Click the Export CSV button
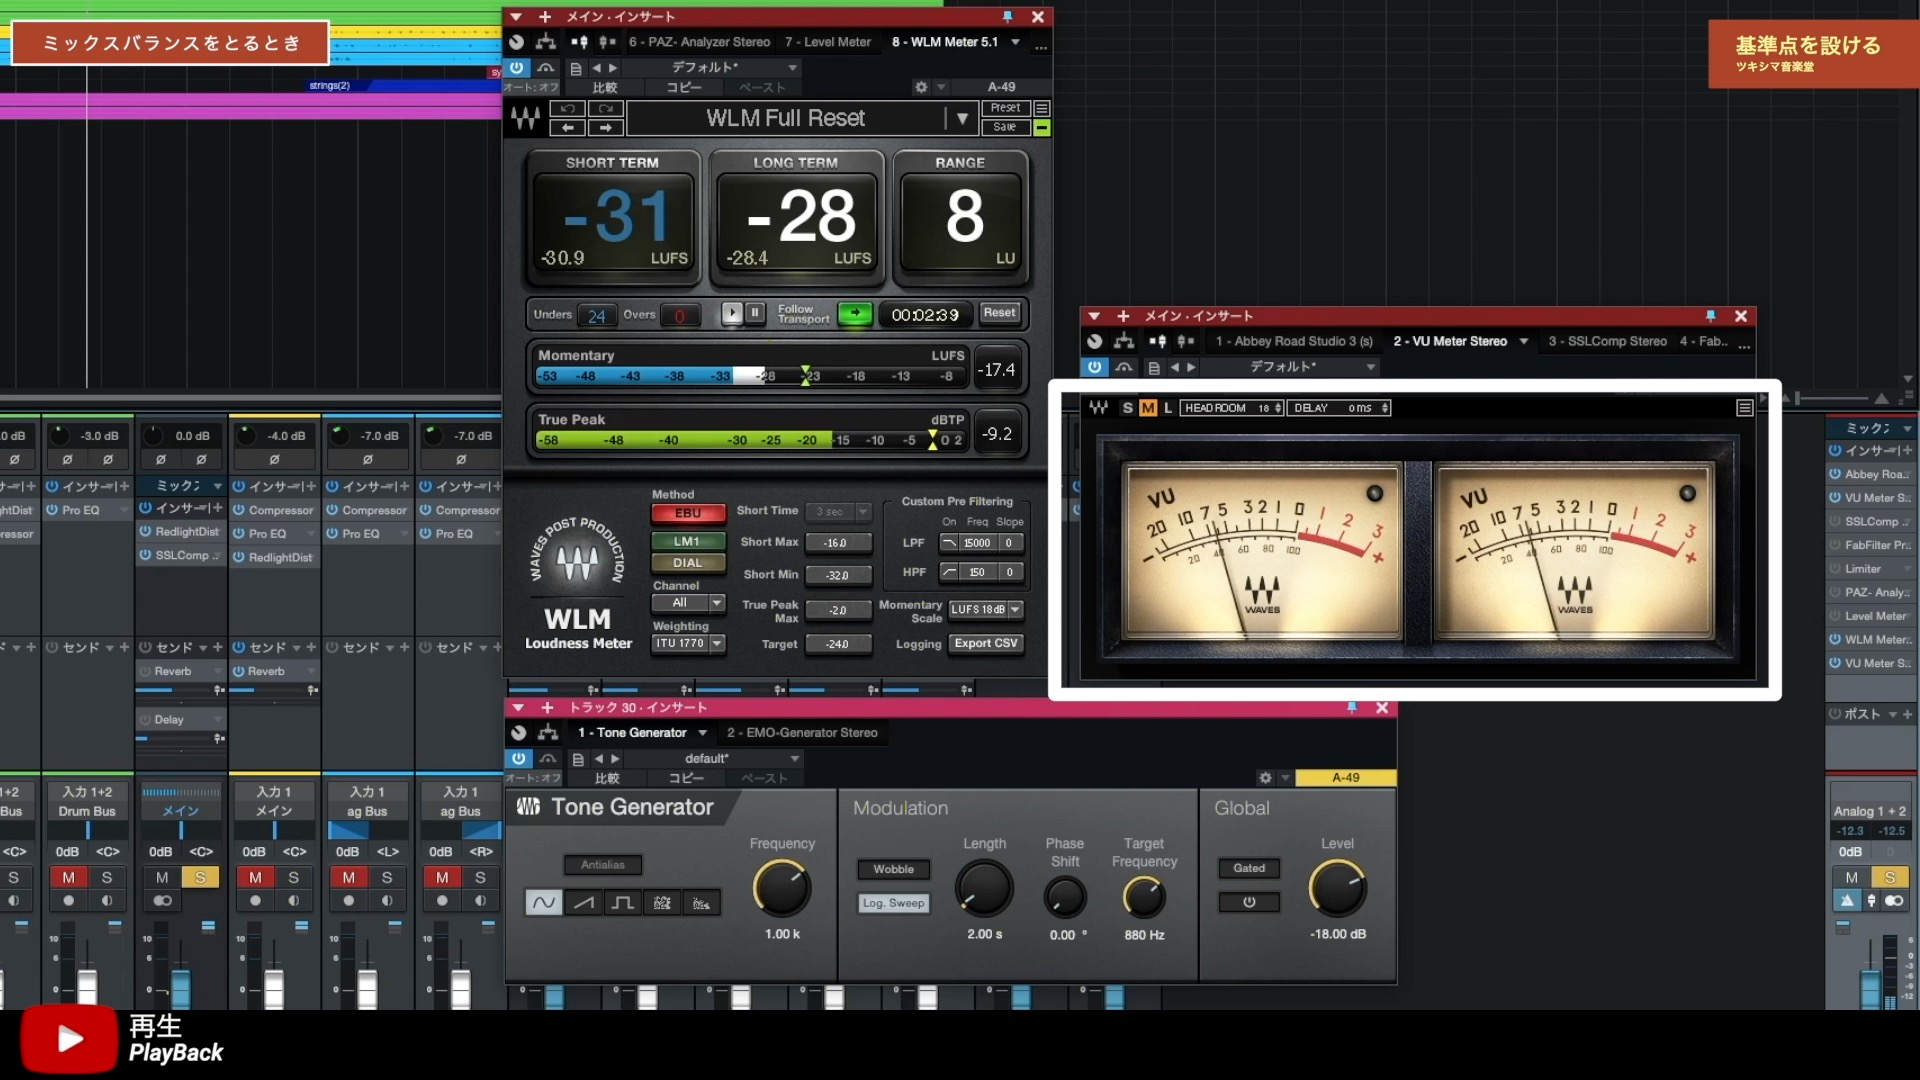This screenshot has width=1920, height=1080. (986, 644)
